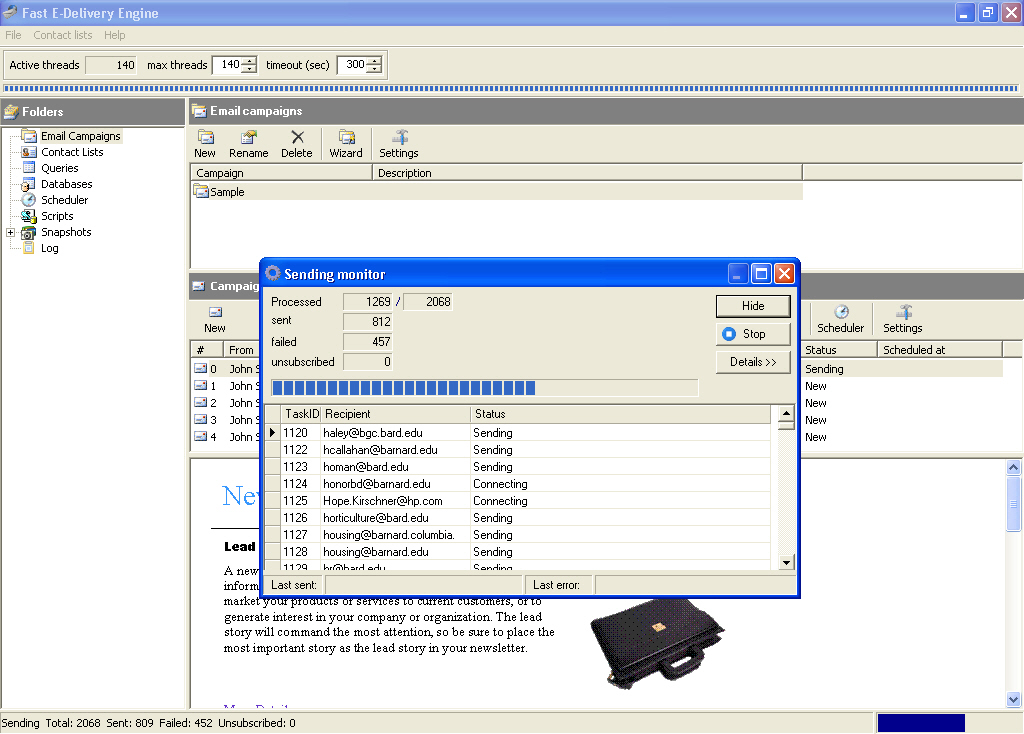
Task: Click the Sending monitor gear title icon
Action: 273,273
